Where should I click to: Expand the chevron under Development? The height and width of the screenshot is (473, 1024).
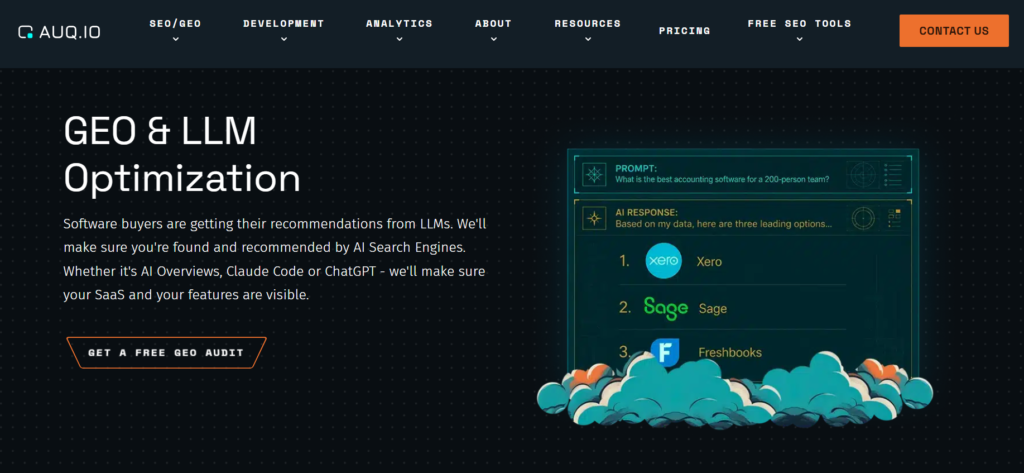point(283,39)
